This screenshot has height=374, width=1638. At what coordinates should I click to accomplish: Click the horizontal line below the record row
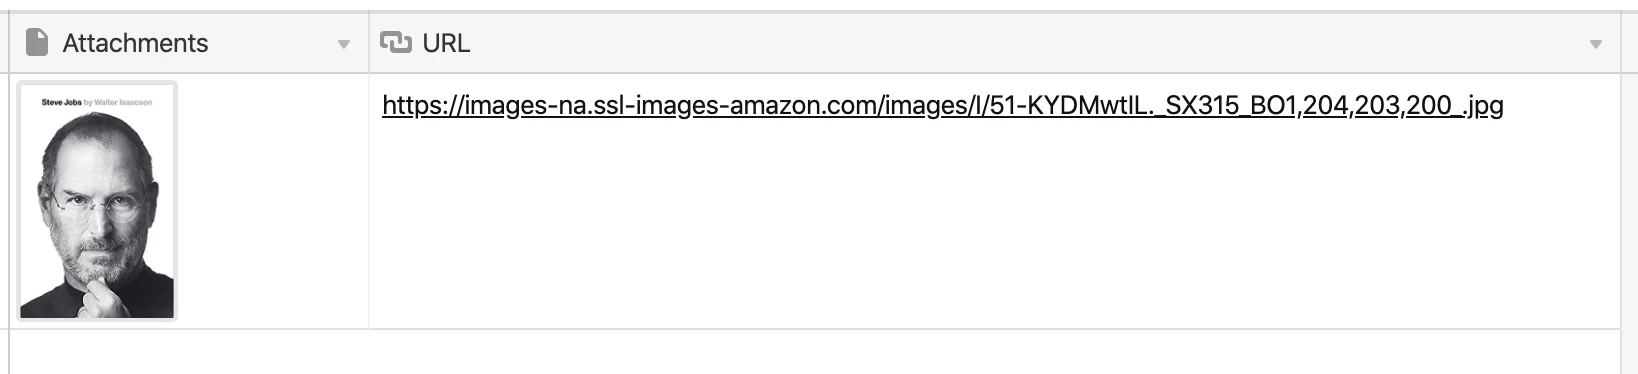815,329
